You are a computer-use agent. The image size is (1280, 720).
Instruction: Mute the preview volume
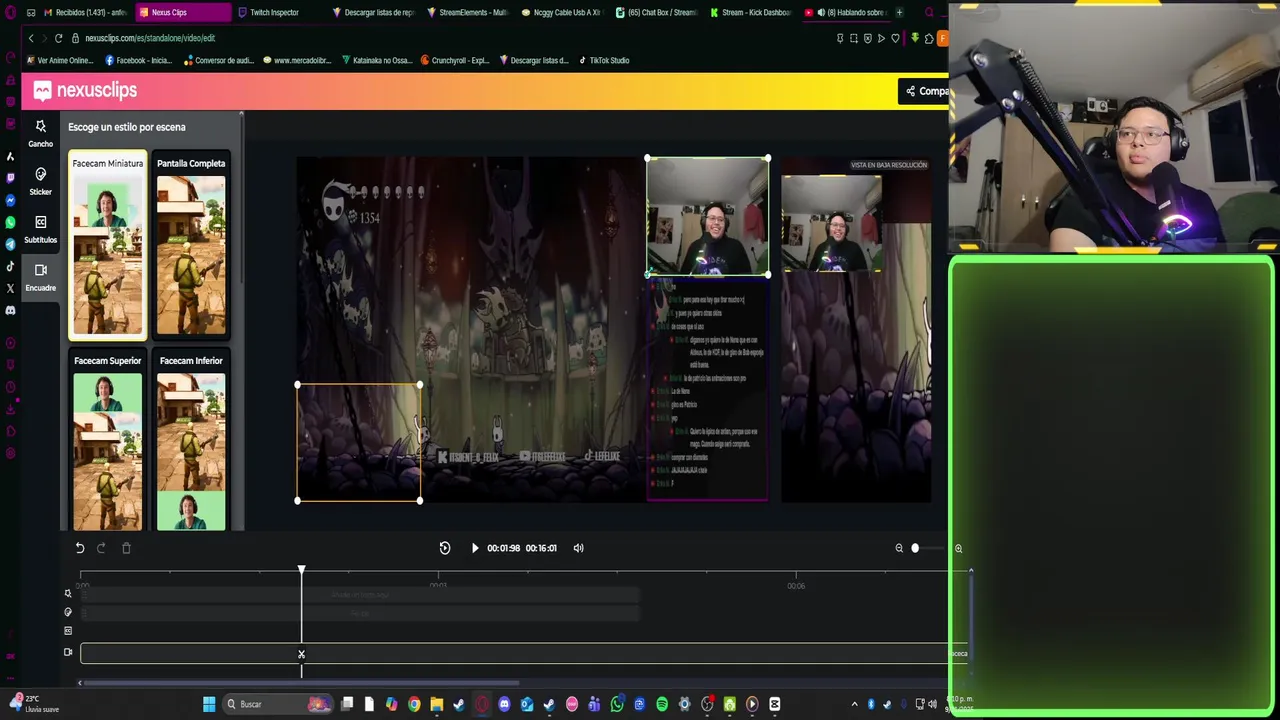coord(578,548)
